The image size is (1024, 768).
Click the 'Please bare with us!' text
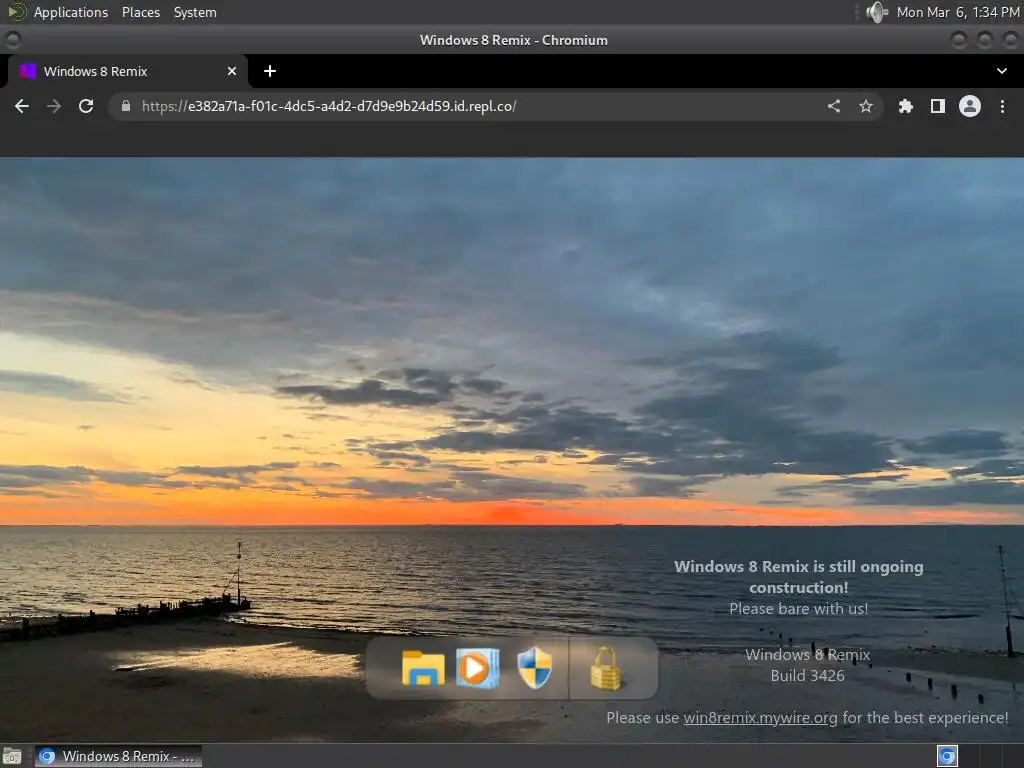(x=799, y=609)
